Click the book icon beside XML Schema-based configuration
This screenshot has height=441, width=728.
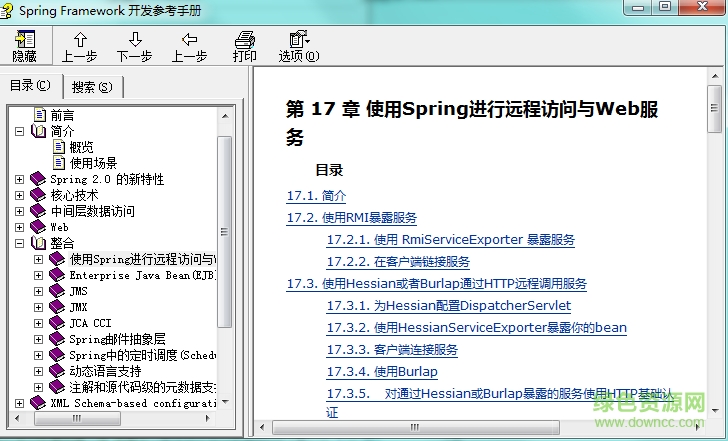tap(38, 403)
